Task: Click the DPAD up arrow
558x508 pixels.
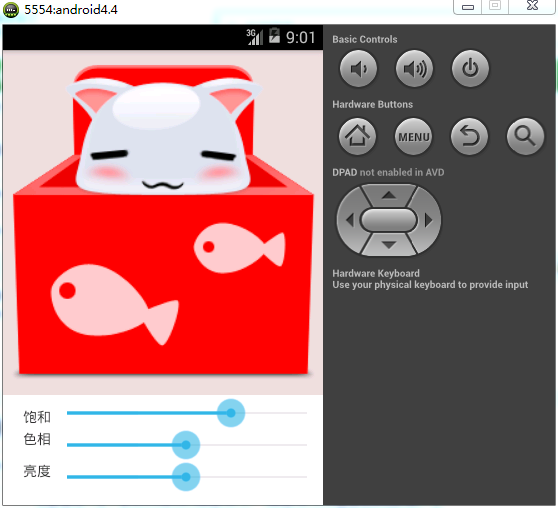Action: pyautogui.click(x=389, y=195)
